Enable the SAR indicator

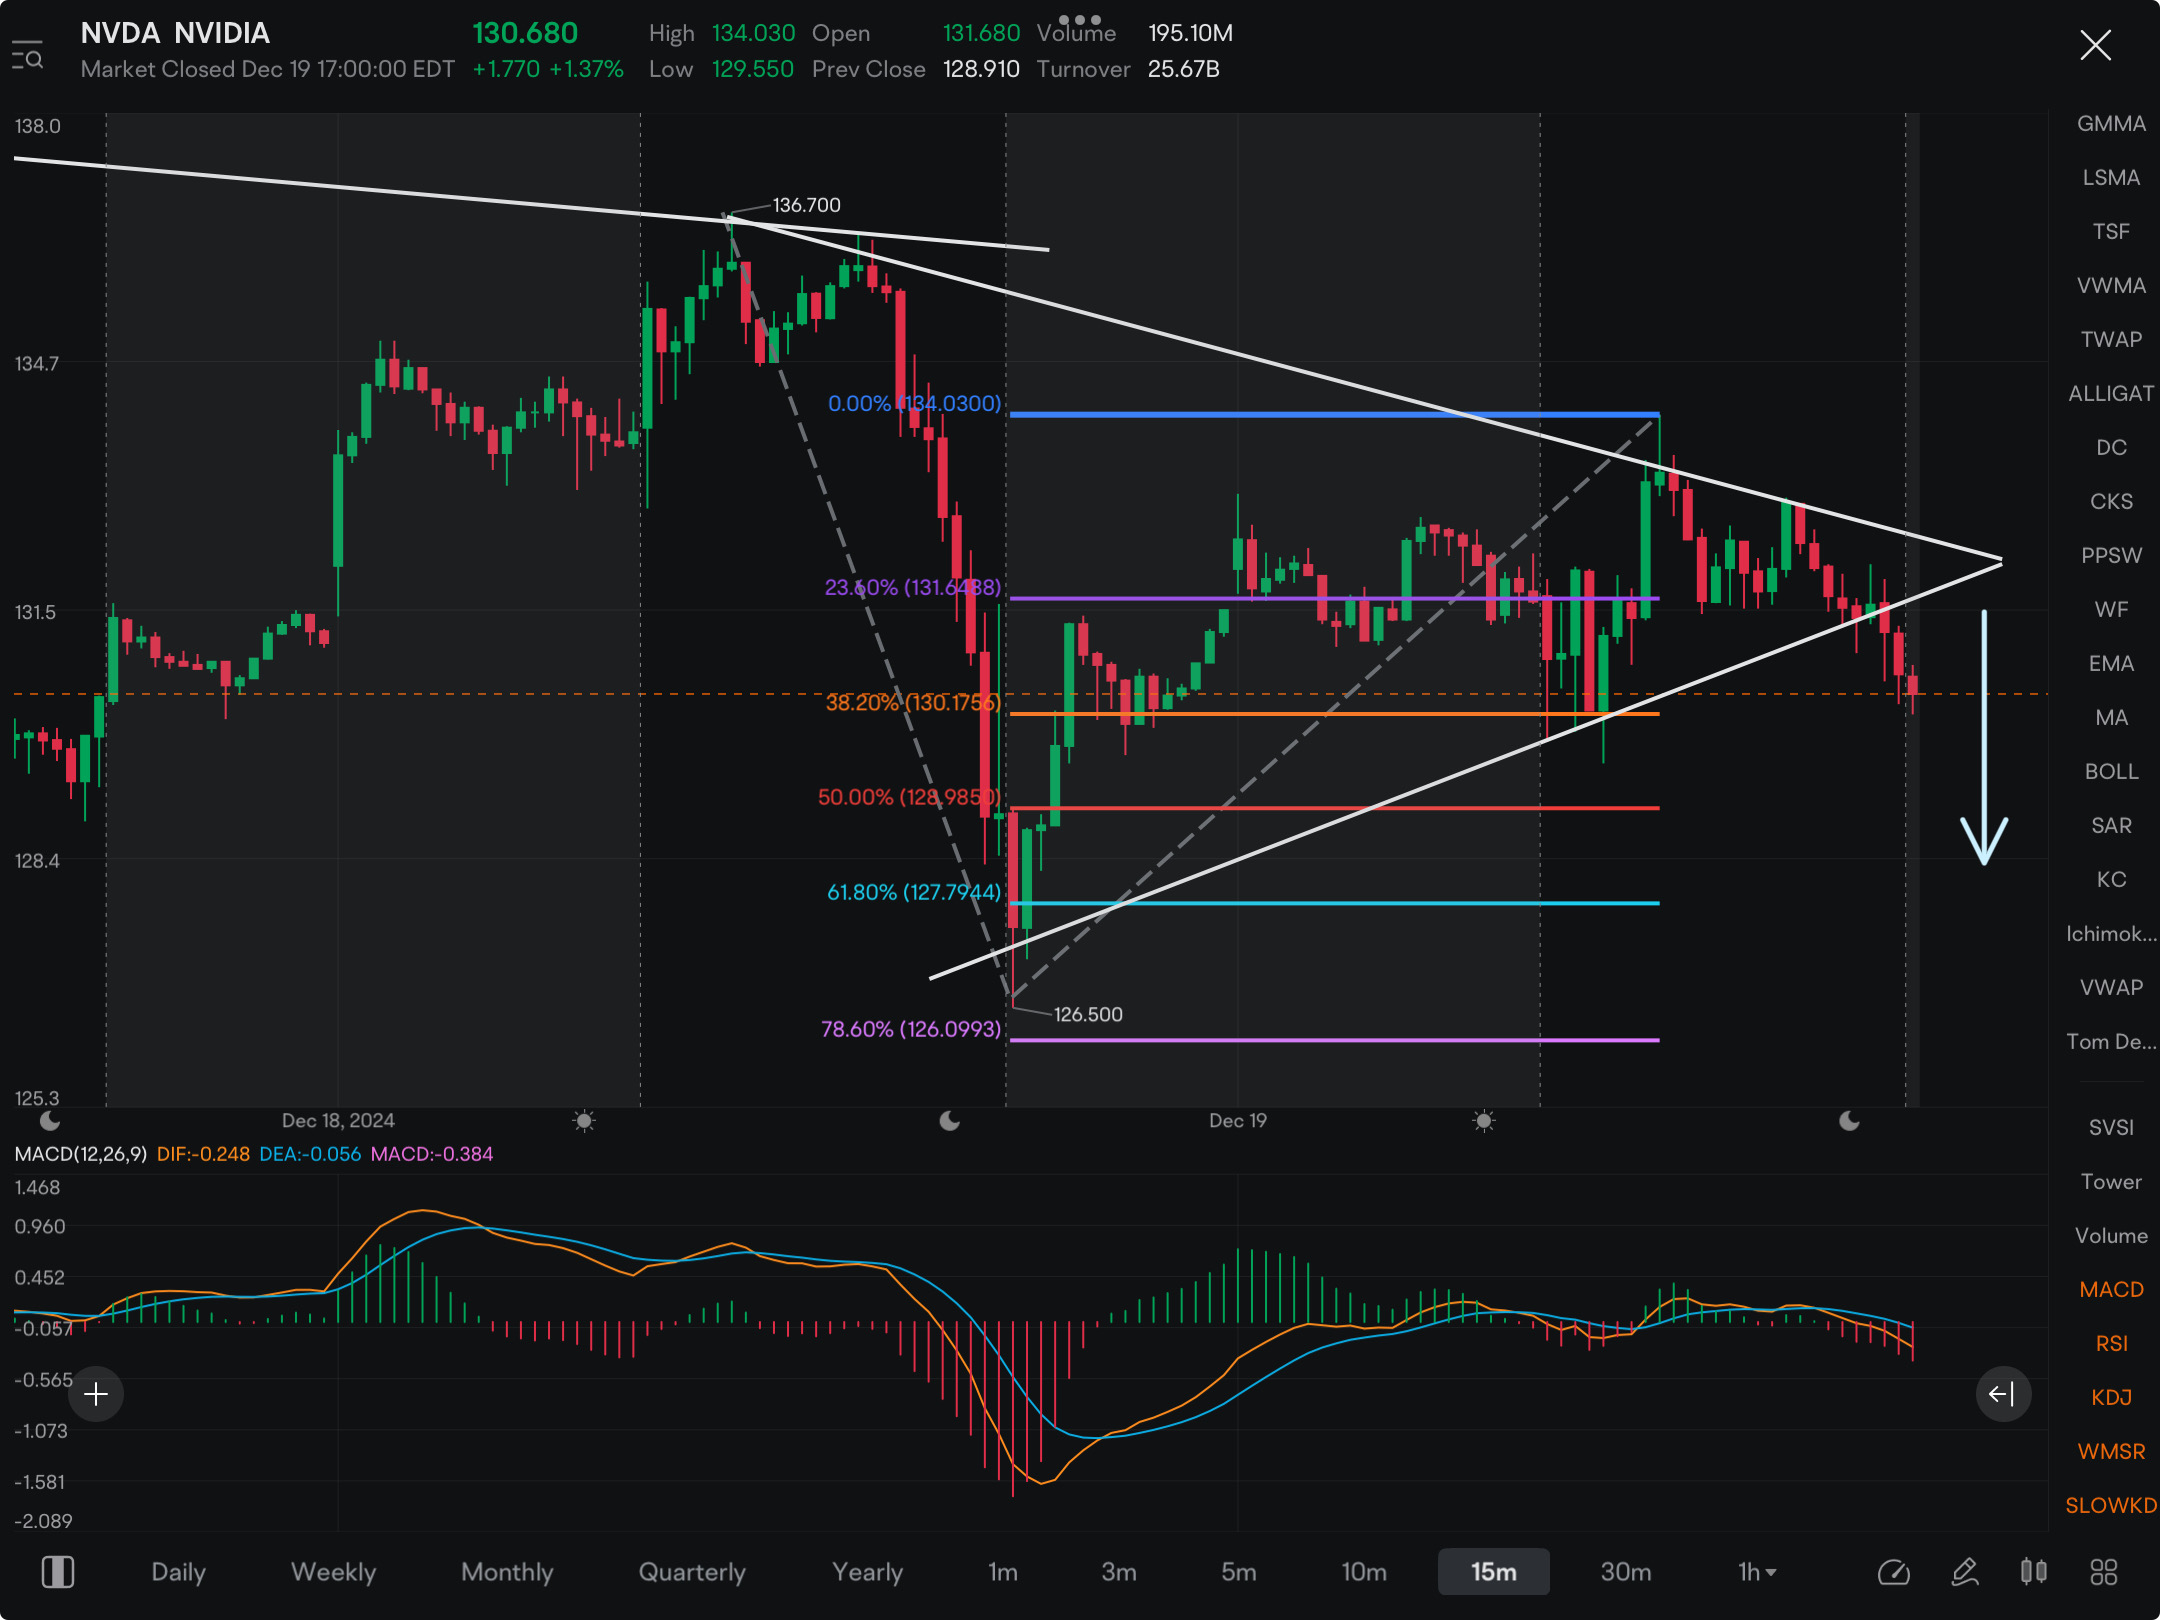click(x=2111, y=825)
